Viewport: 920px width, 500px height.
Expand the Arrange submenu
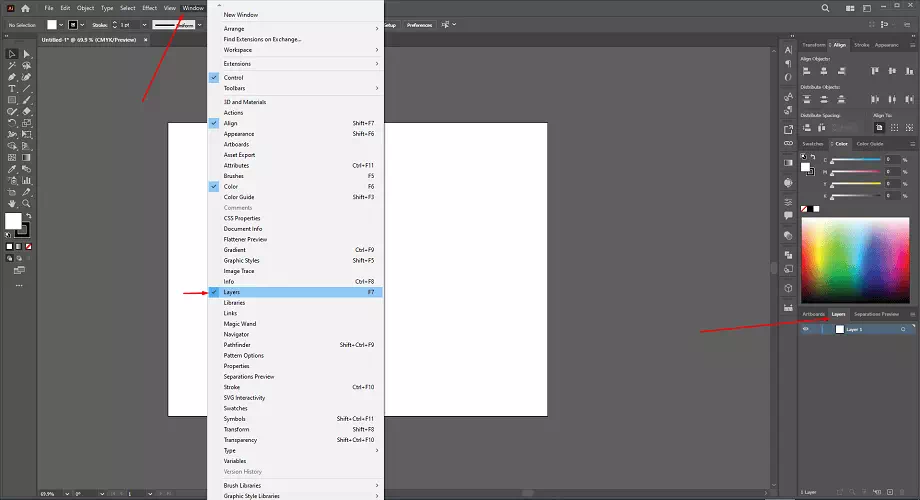(x=295, y=29)
